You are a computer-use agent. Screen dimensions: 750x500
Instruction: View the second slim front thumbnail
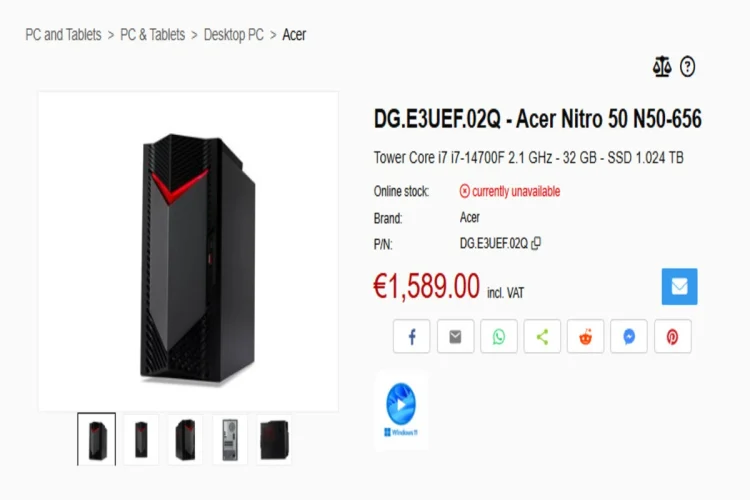[x=141, y=440]
